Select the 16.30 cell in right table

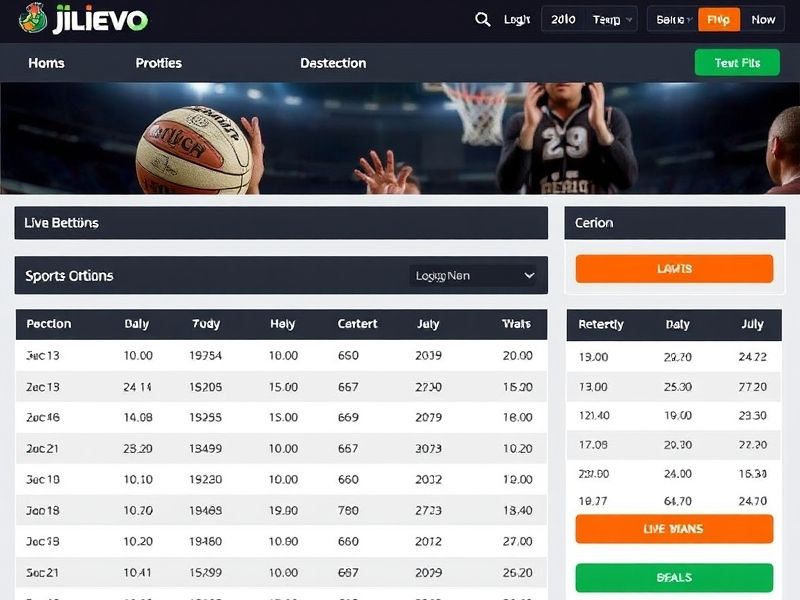(753, 474)
